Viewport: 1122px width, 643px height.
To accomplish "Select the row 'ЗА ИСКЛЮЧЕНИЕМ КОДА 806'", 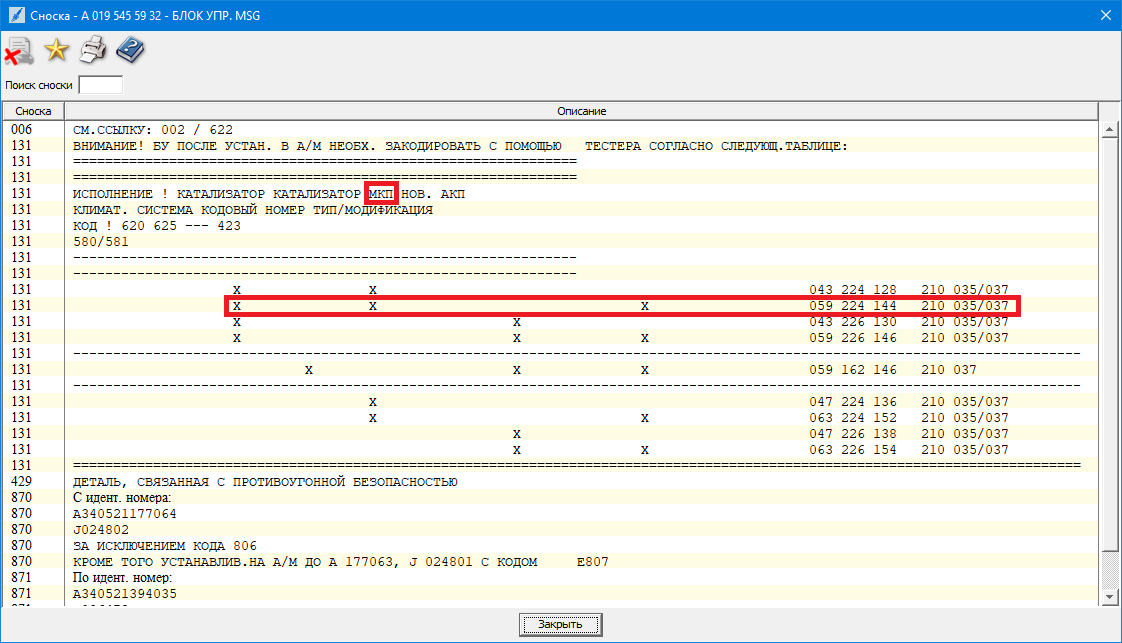I will (165, 546).
